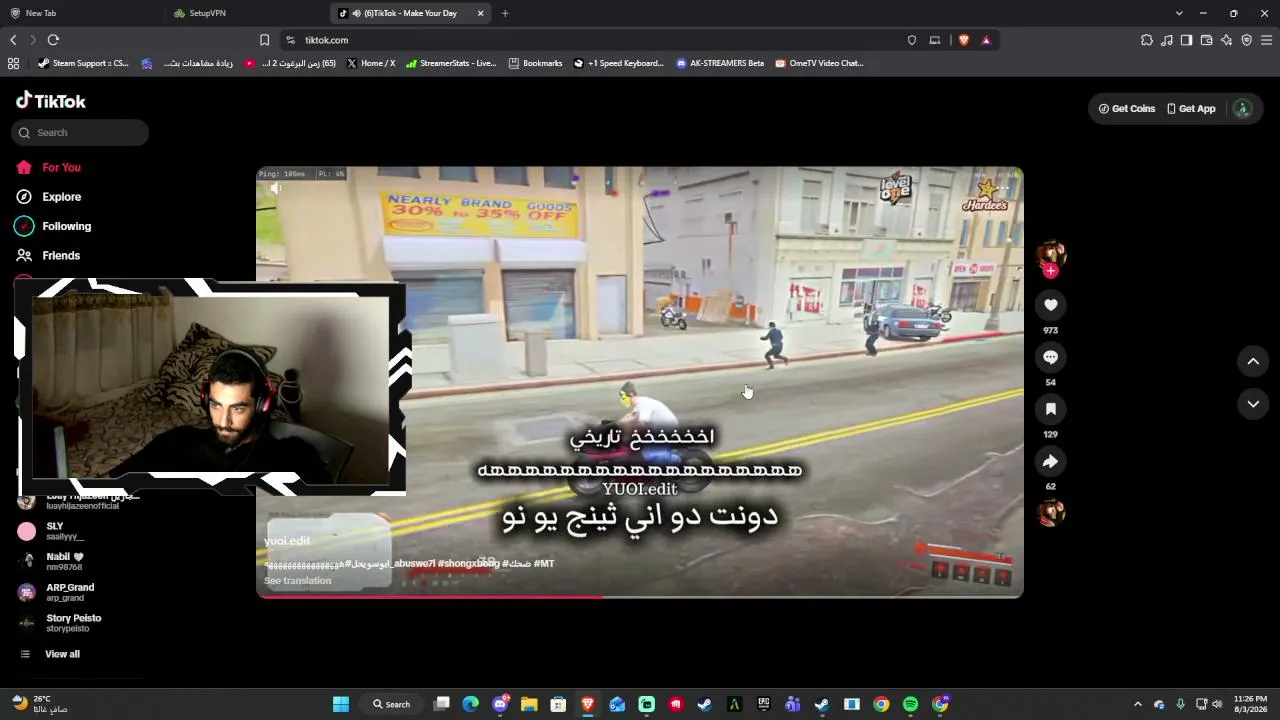Close the TikTok browser tab

[481, 13]
